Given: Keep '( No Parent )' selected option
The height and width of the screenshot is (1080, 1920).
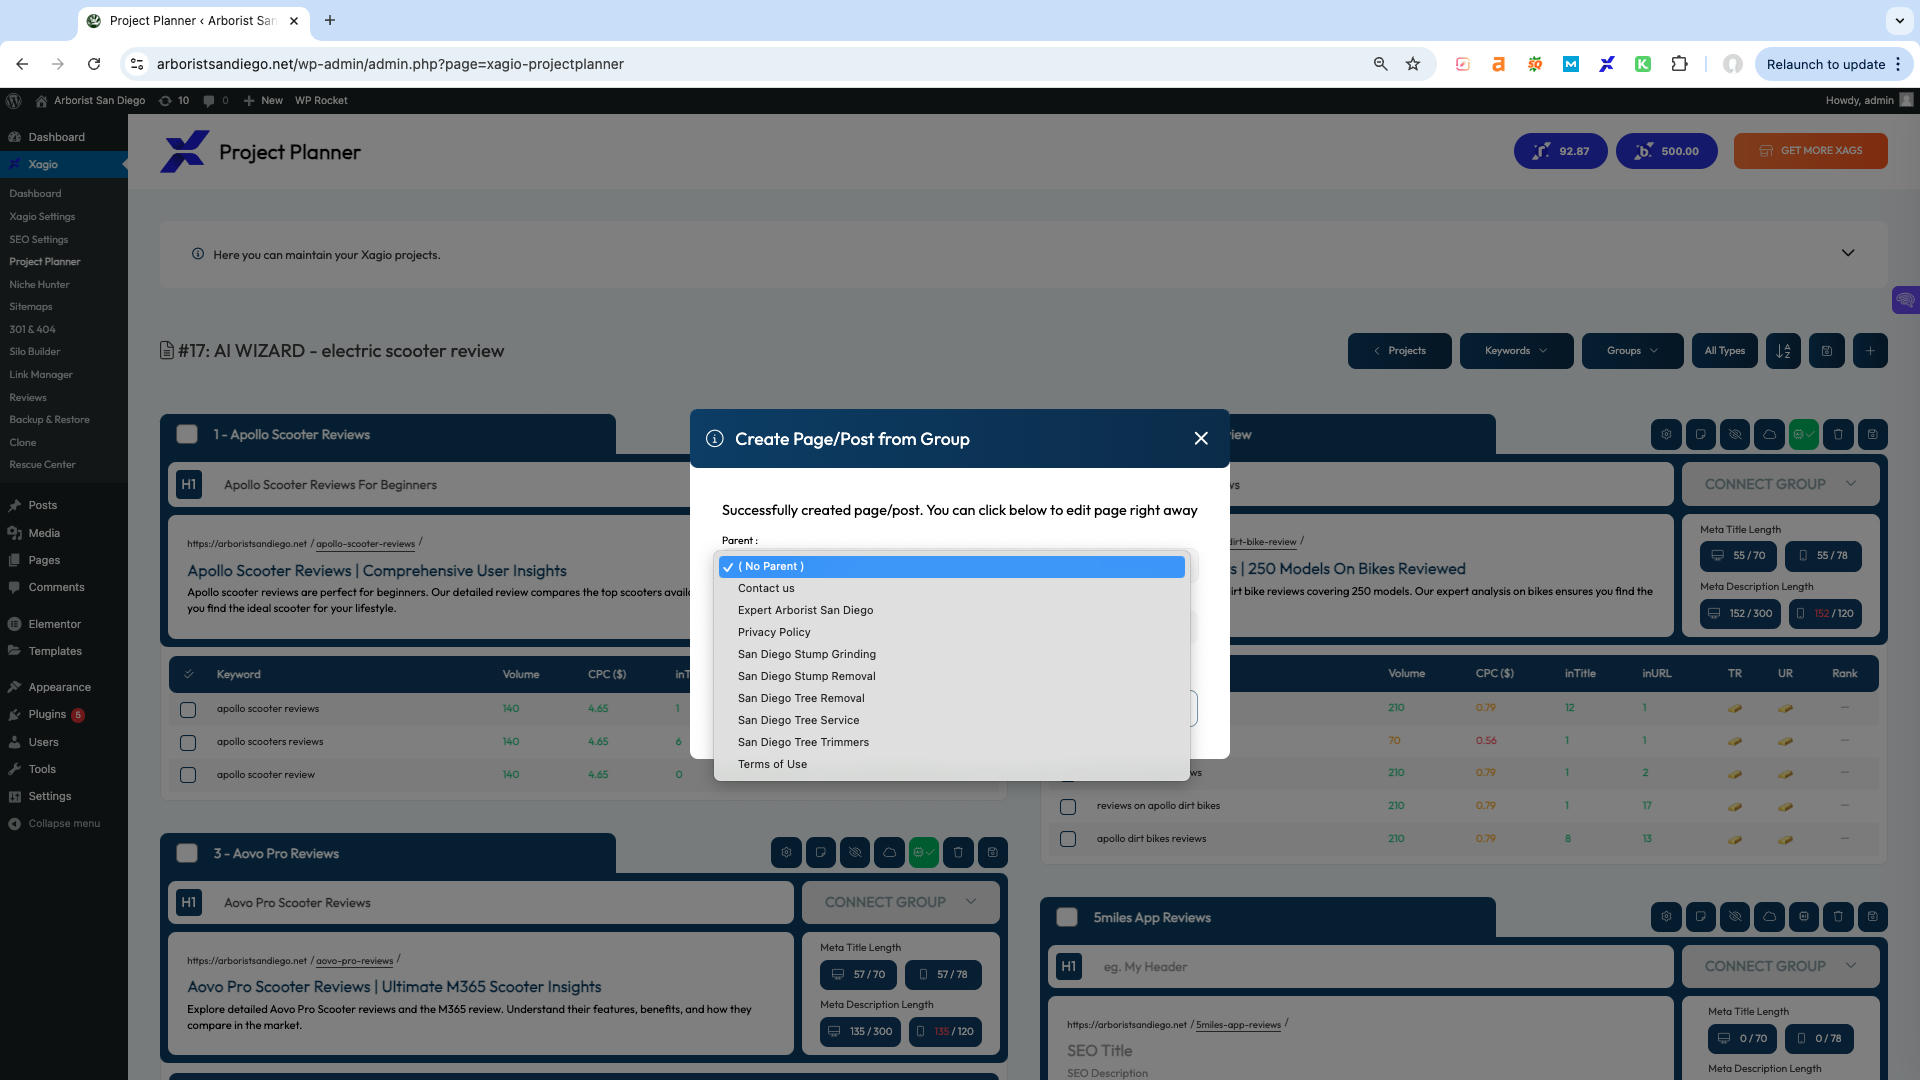Looking at the screenshot, I should pos(951,567).
